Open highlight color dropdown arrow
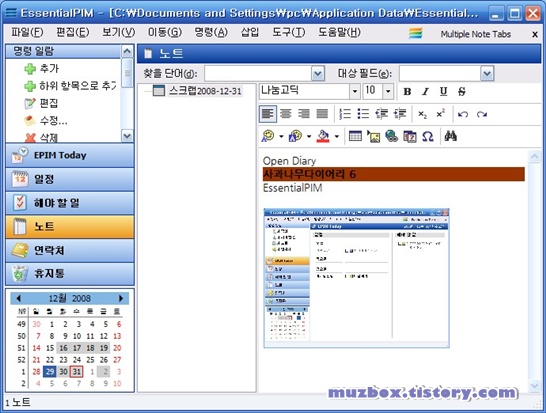The image size is (546, 413). coord(309,137)
